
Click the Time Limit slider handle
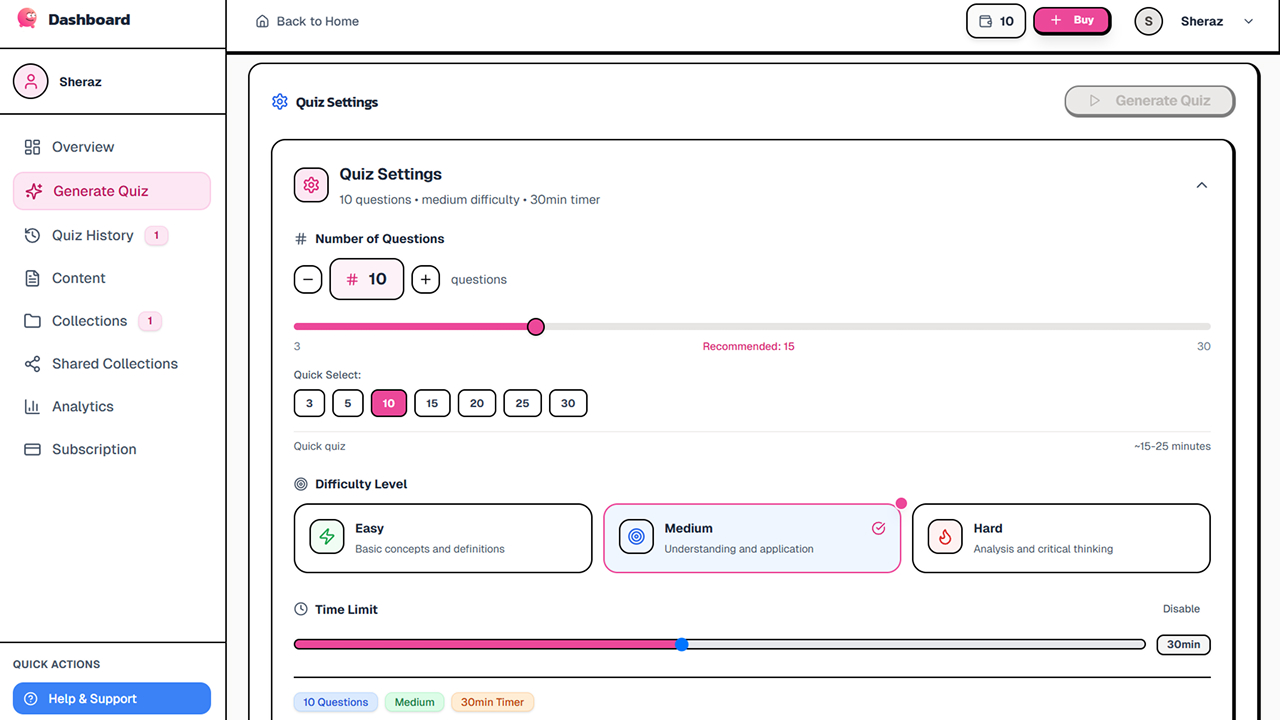point(682,645)
